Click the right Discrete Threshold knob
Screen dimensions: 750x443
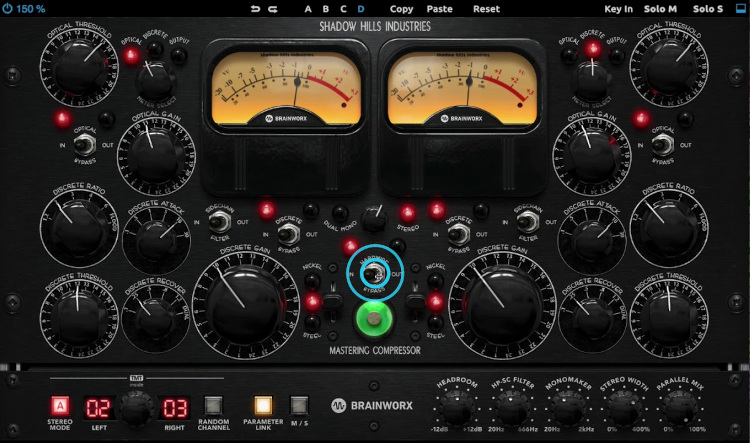point(669,318)
